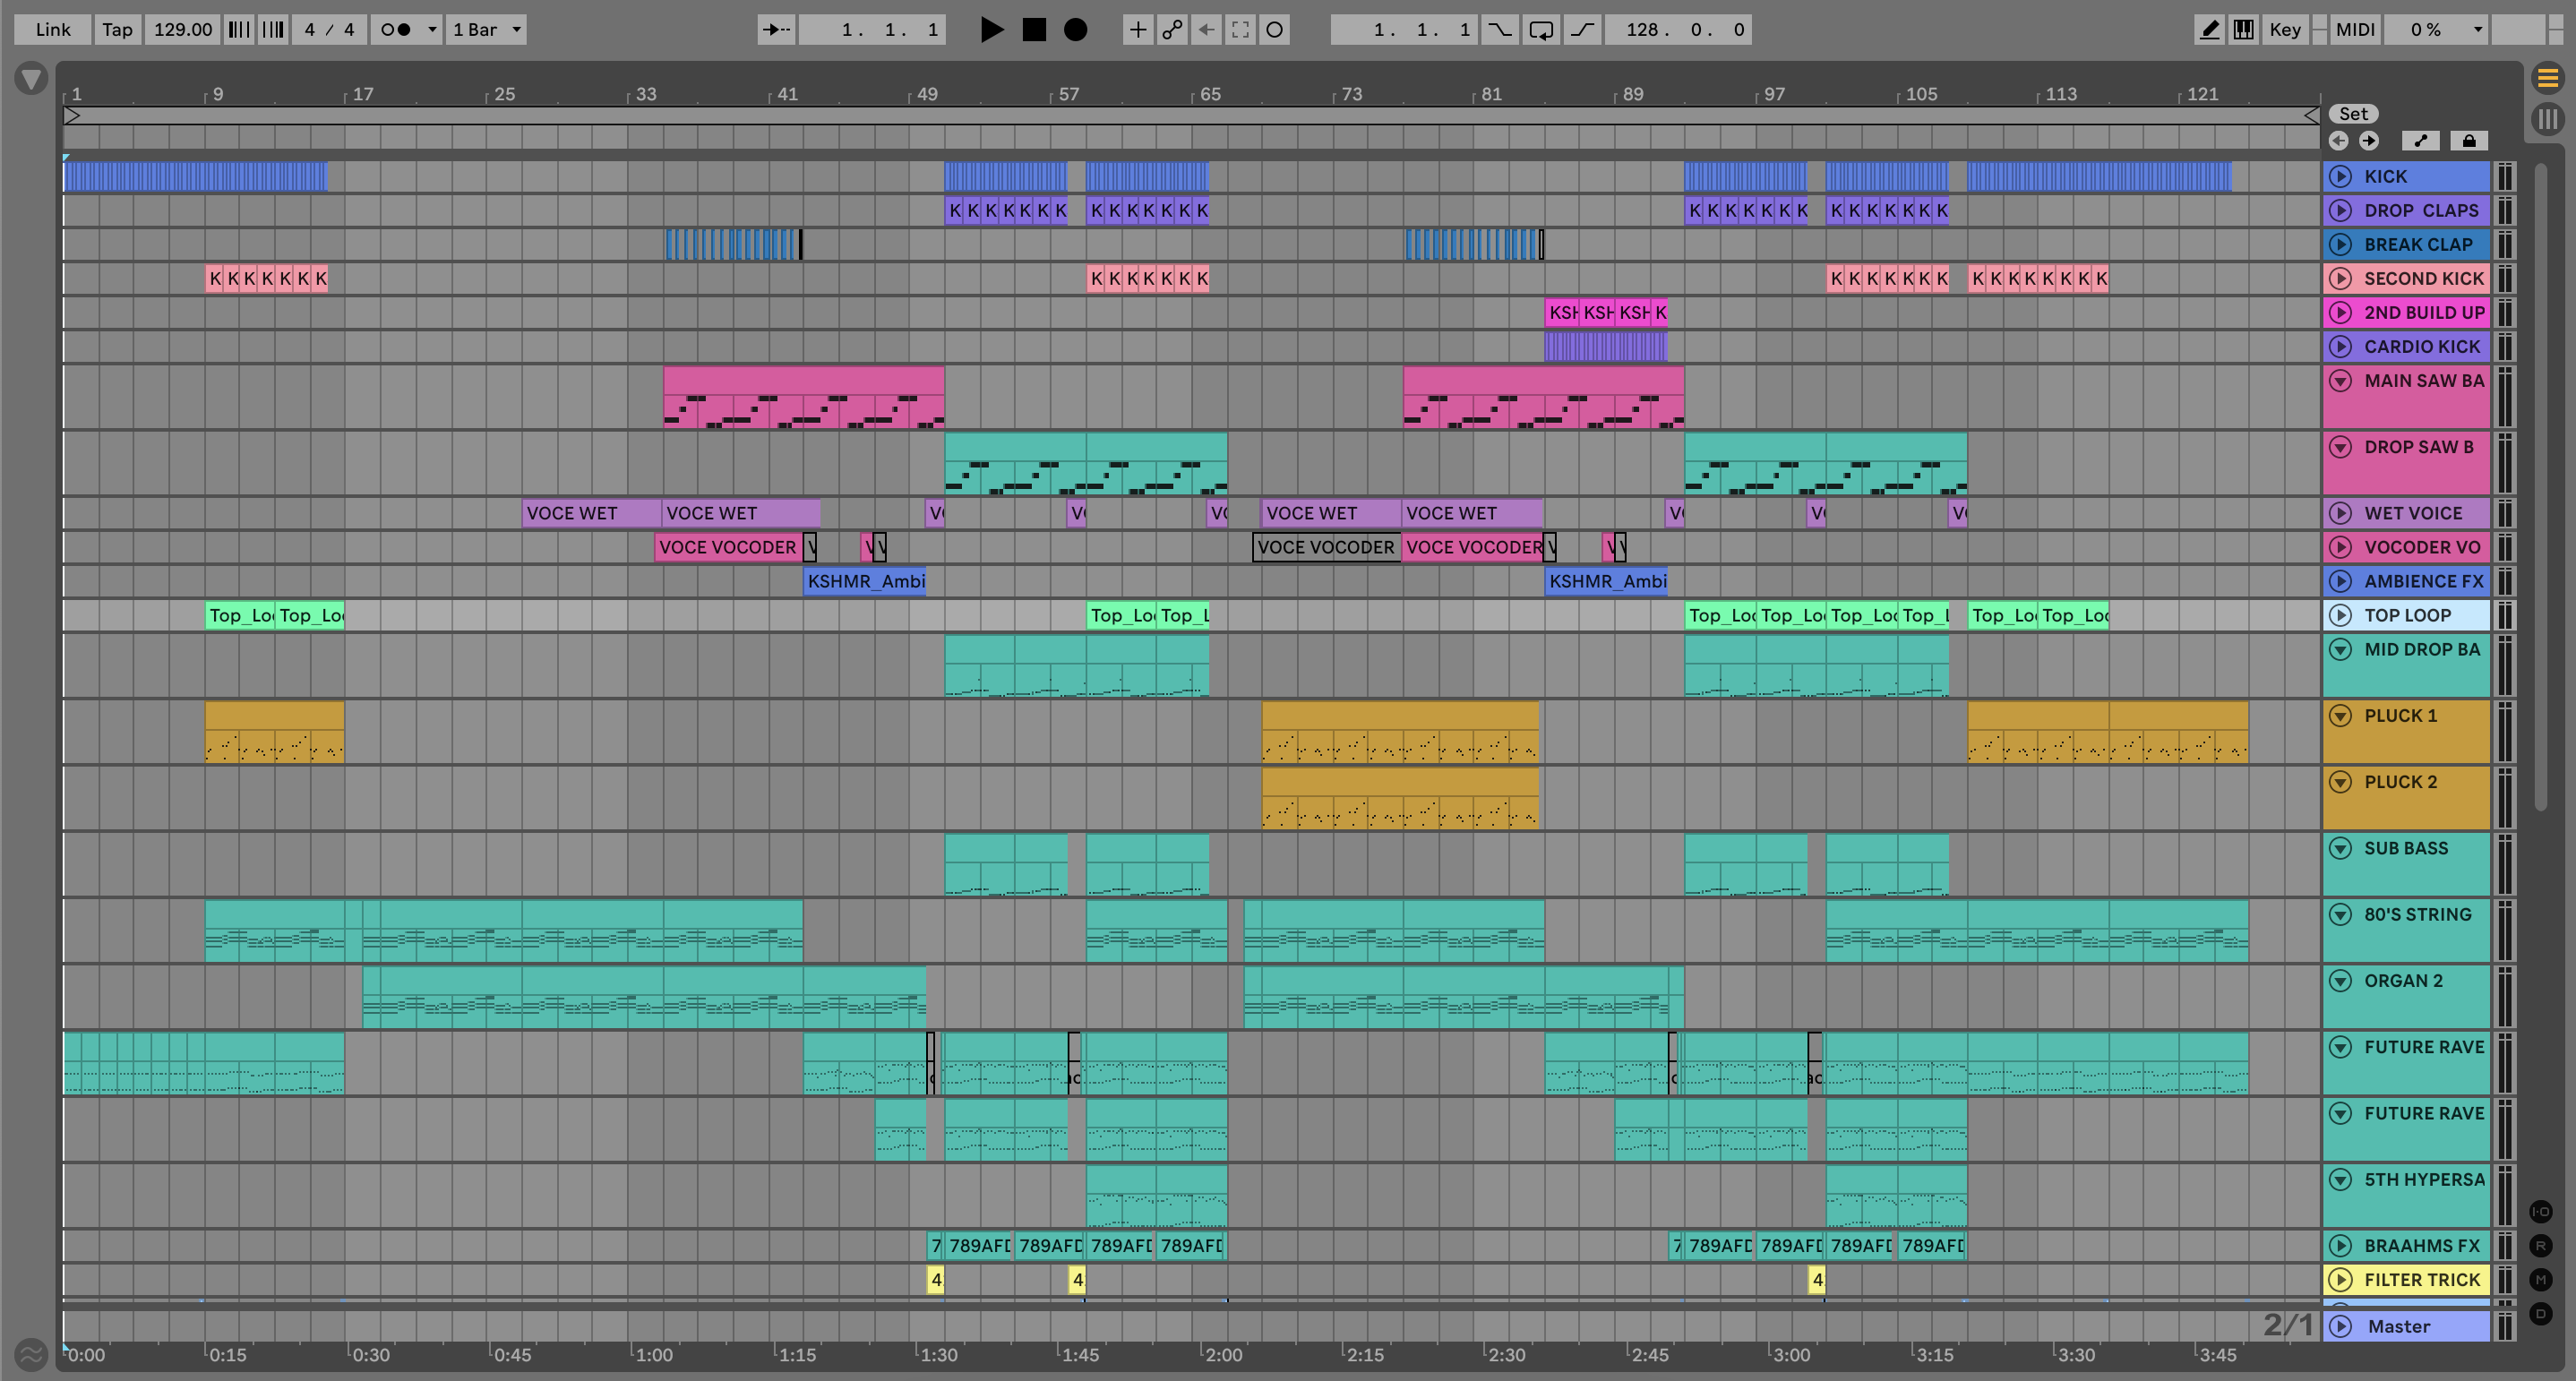Switch to Arrangement view selector icon
The width and height of the screenshot is (2576, 1381).
tap(2547, 77)
